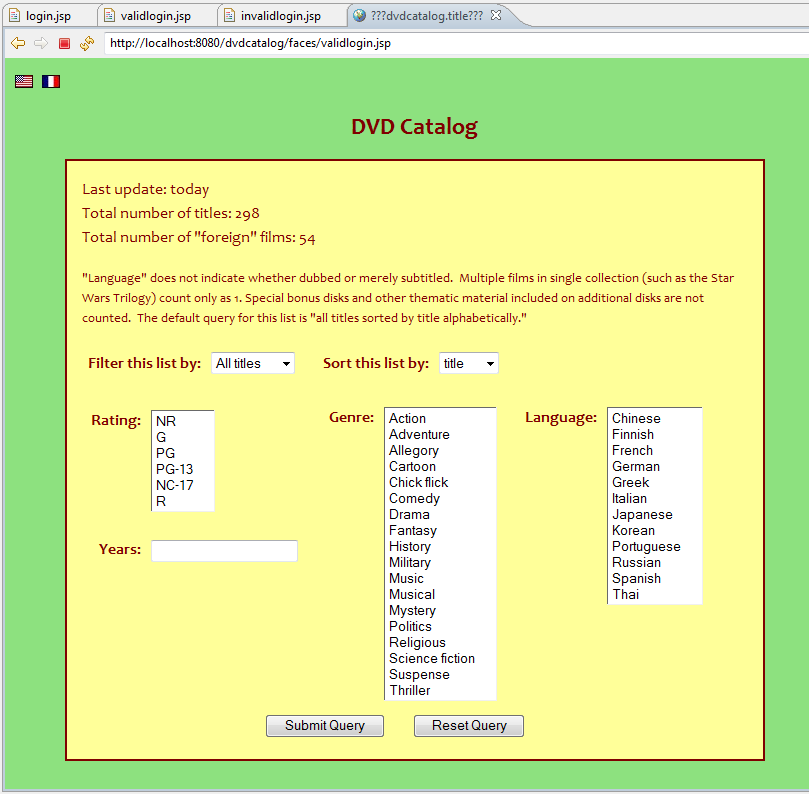Select Fantasy in the Genre list
Screen dimensions: 809x794
[x=440, y=530]
